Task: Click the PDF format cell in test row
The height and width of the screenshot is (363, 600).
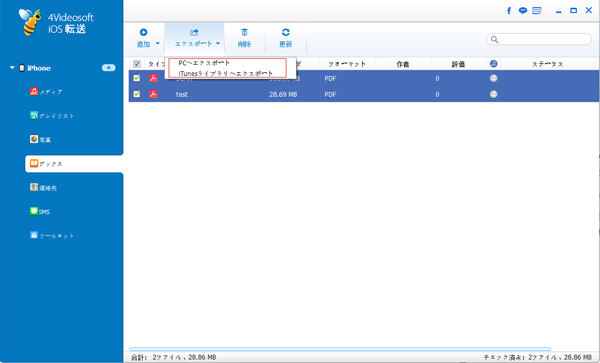Action: [x=330, y=94]
